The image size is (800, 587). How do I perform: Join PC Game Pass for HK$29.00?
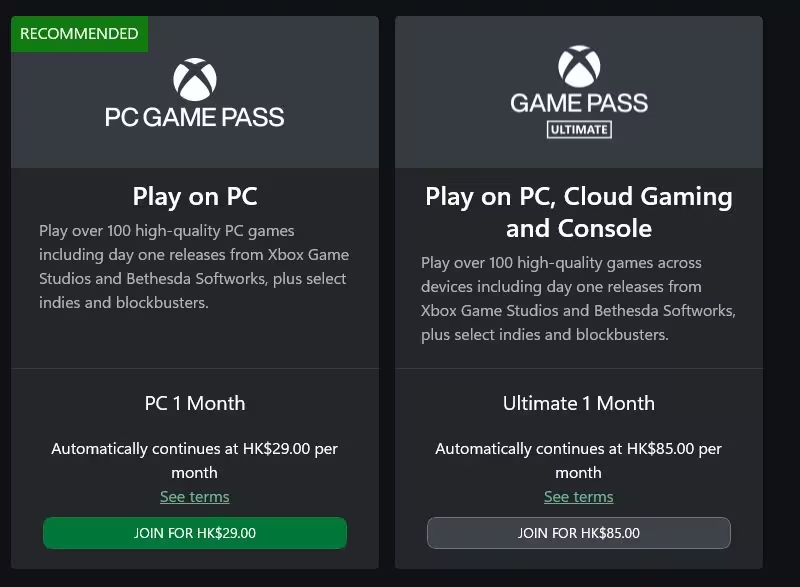pyautogui.click(x=195, y=533)
